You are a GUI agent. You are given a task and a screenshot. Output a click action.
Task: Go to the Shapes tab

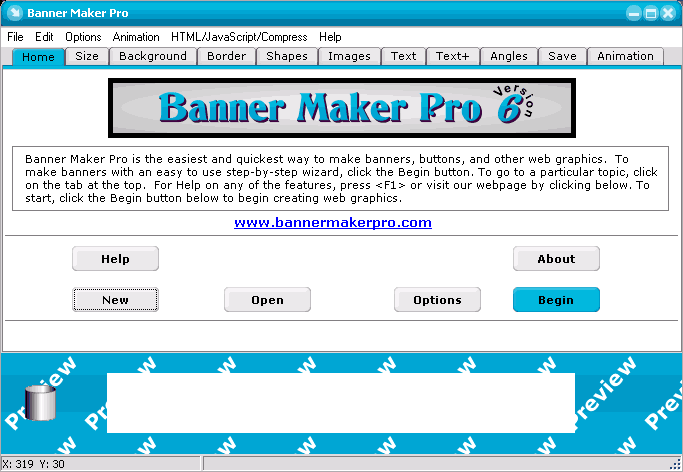pos(287,57)
